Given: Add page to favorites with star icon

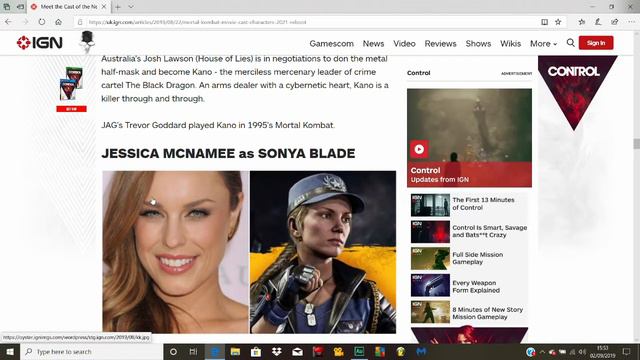Looking at the screenshot, I should [x=558, y=22].
